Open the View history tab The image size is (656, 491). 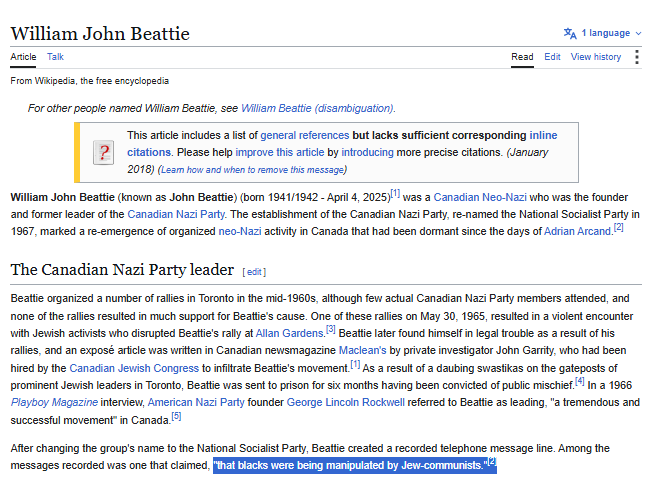596,57
